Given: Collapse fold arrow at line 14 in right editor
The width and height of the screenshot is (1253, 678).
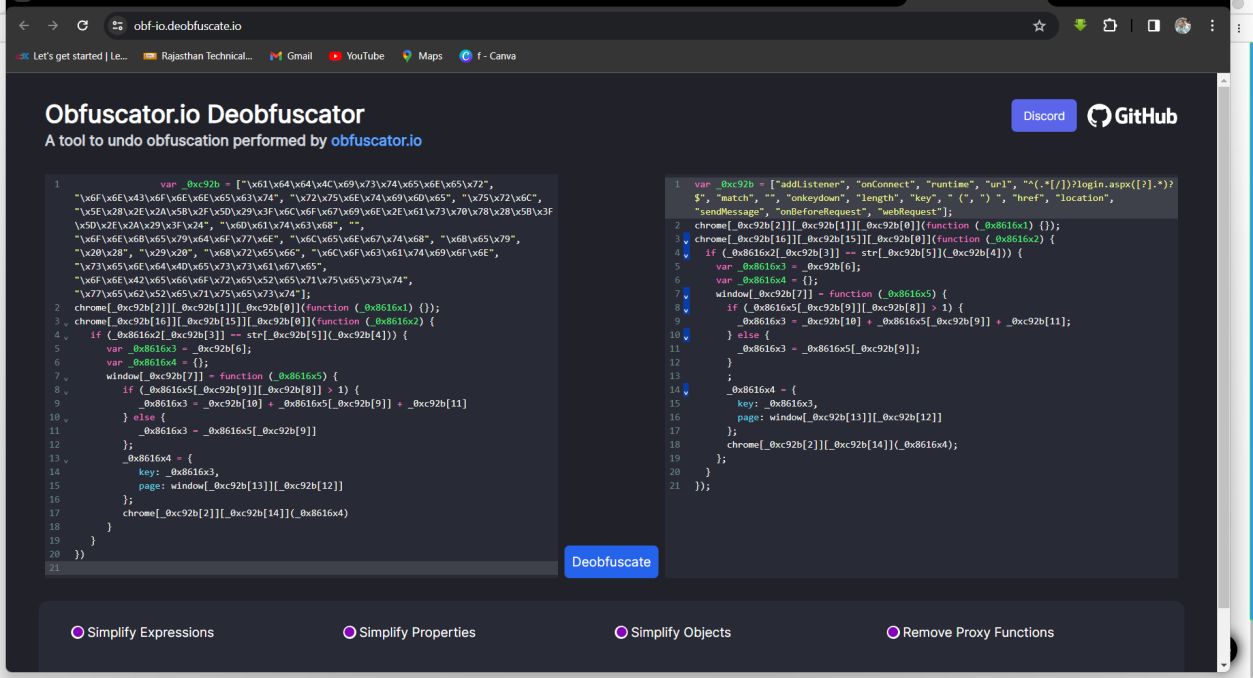Looking at the screenshot, I should 686,390.
